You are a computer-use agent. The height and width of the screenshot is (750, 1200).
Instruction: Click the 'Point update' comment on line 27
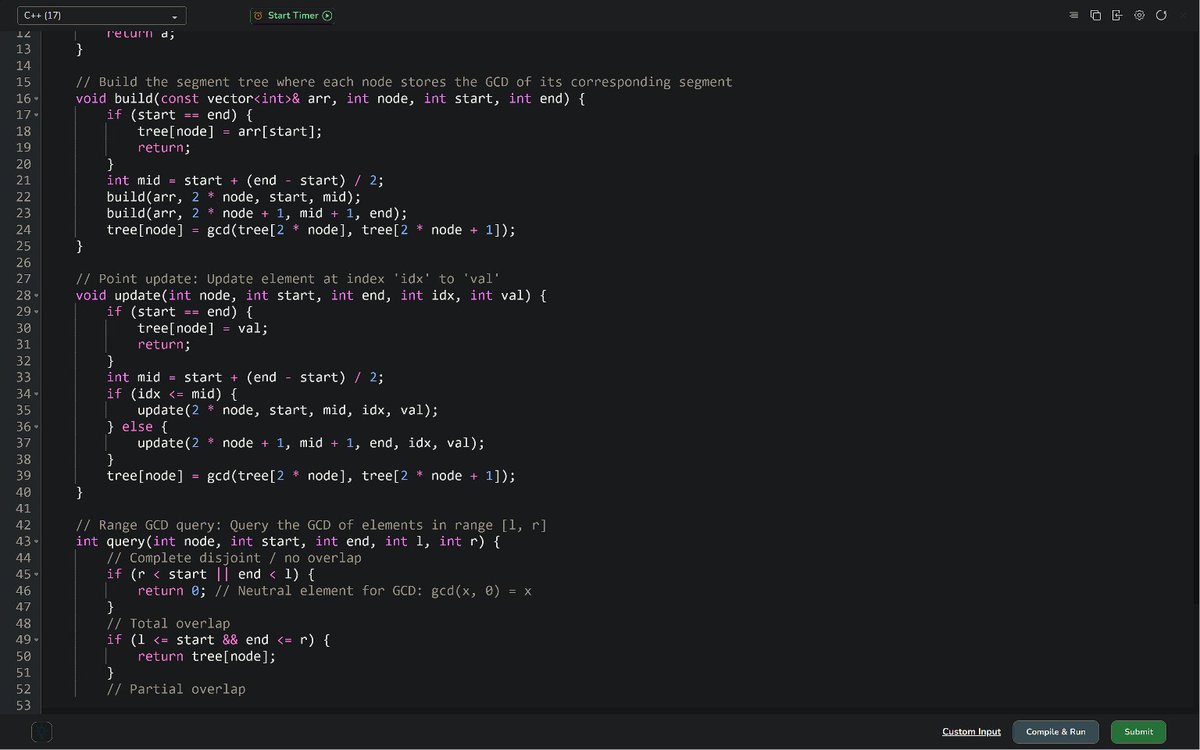(x=288, y=279)
